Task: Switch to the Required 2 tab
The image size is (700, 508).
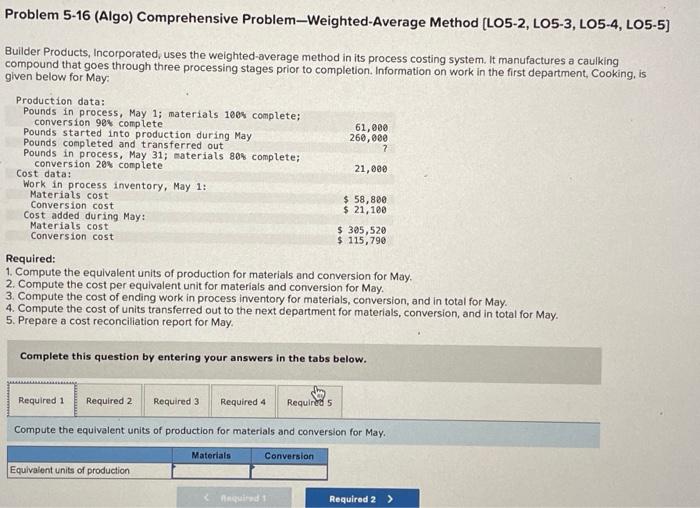Action: (109, 400)
